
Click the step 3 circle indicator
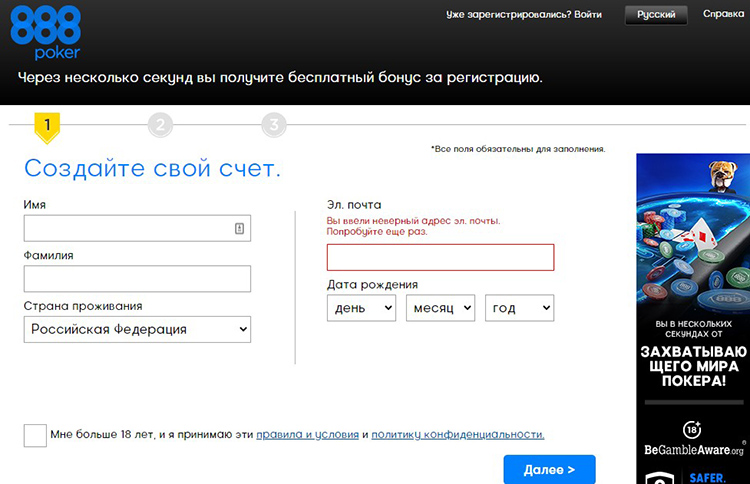click(x=273, y=125)
